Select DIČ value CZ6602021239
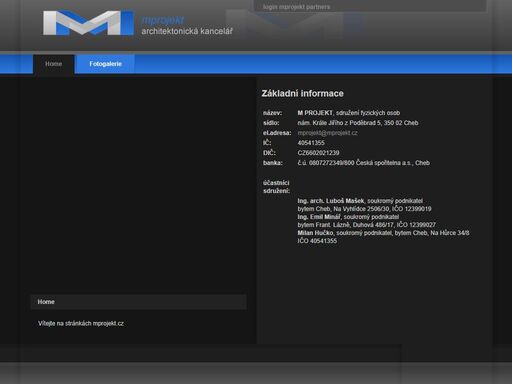The image size is (512, 384). 318,153
